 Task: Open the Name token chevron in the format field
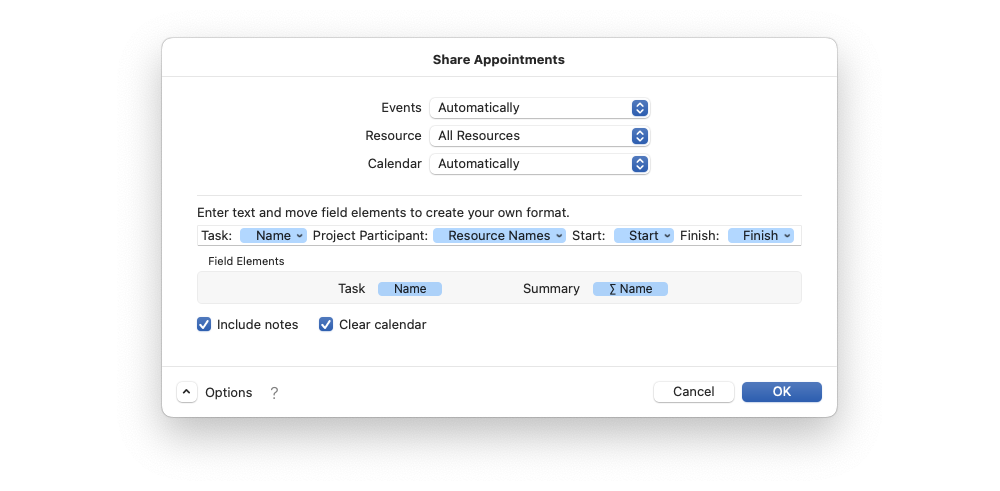coord(300,236)
